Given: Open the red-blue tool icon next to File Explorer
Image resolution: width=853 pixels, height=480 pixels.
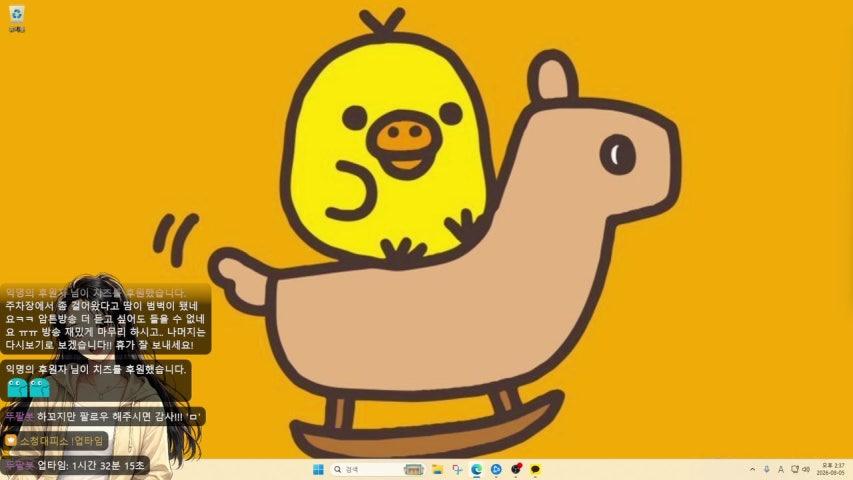Looking at the screenshot, I should coord(457,469).
